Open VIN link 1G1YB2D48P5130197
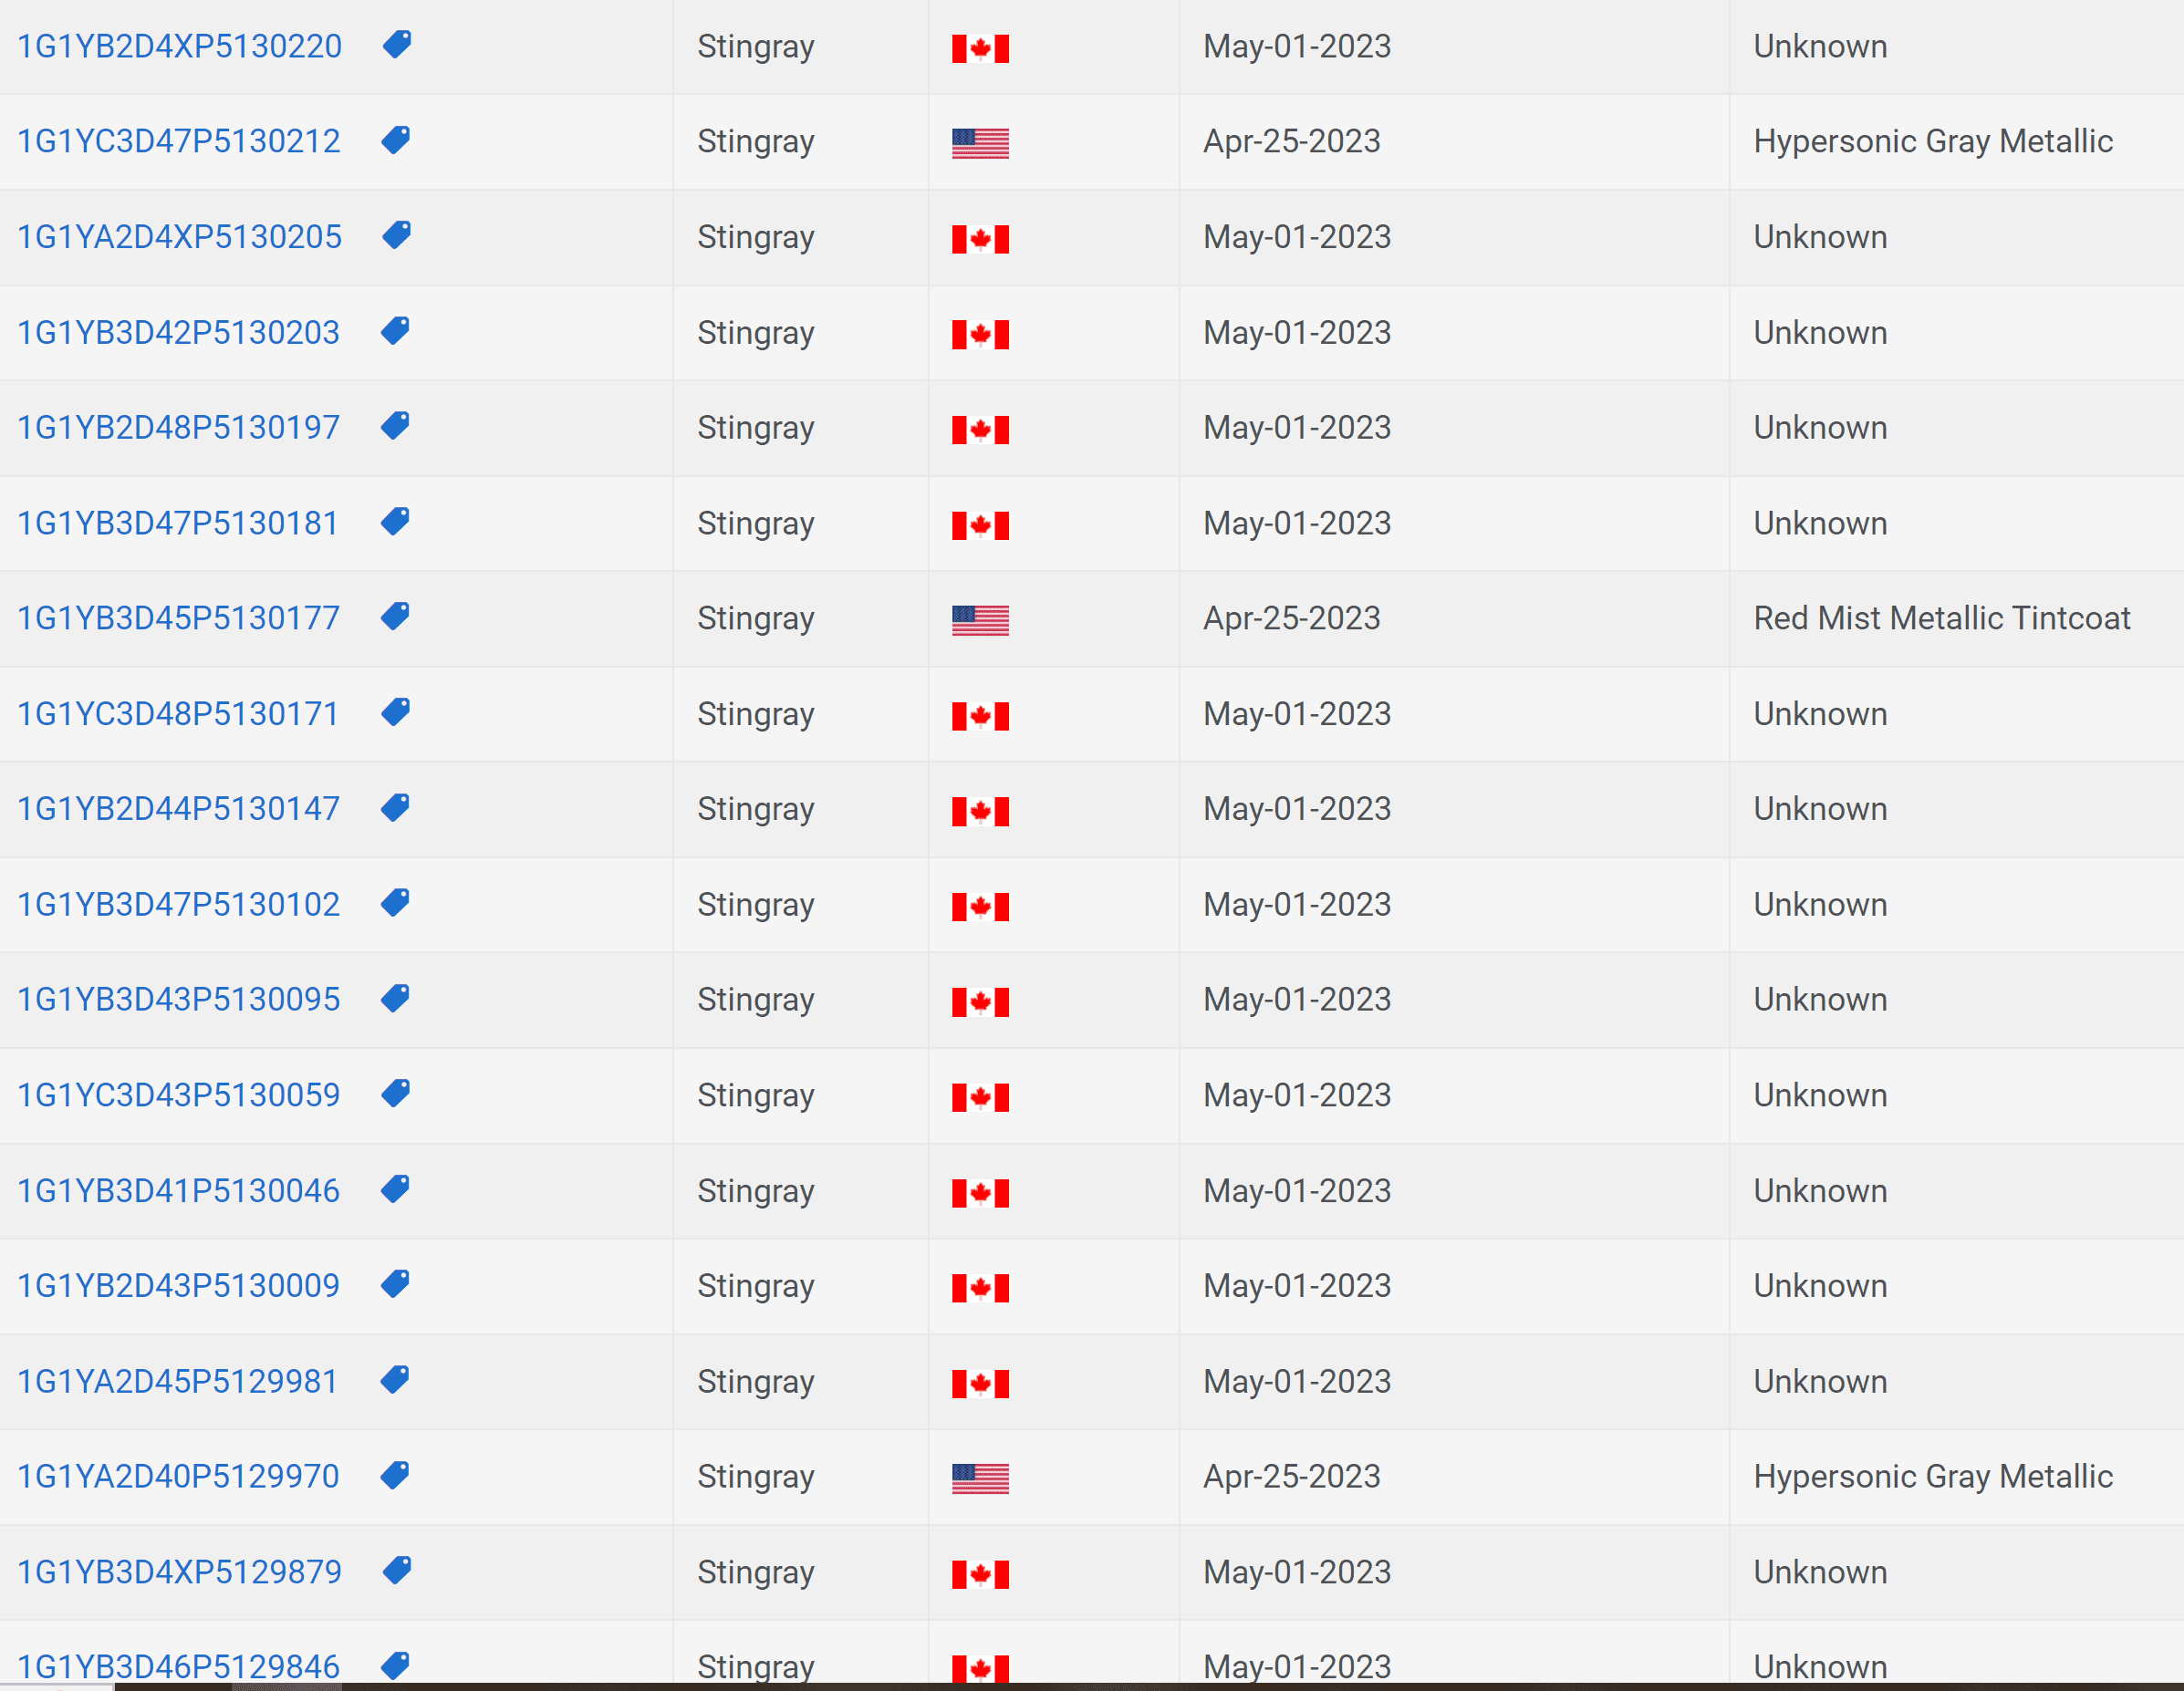2184x1691 pixels. pos(179,427)
